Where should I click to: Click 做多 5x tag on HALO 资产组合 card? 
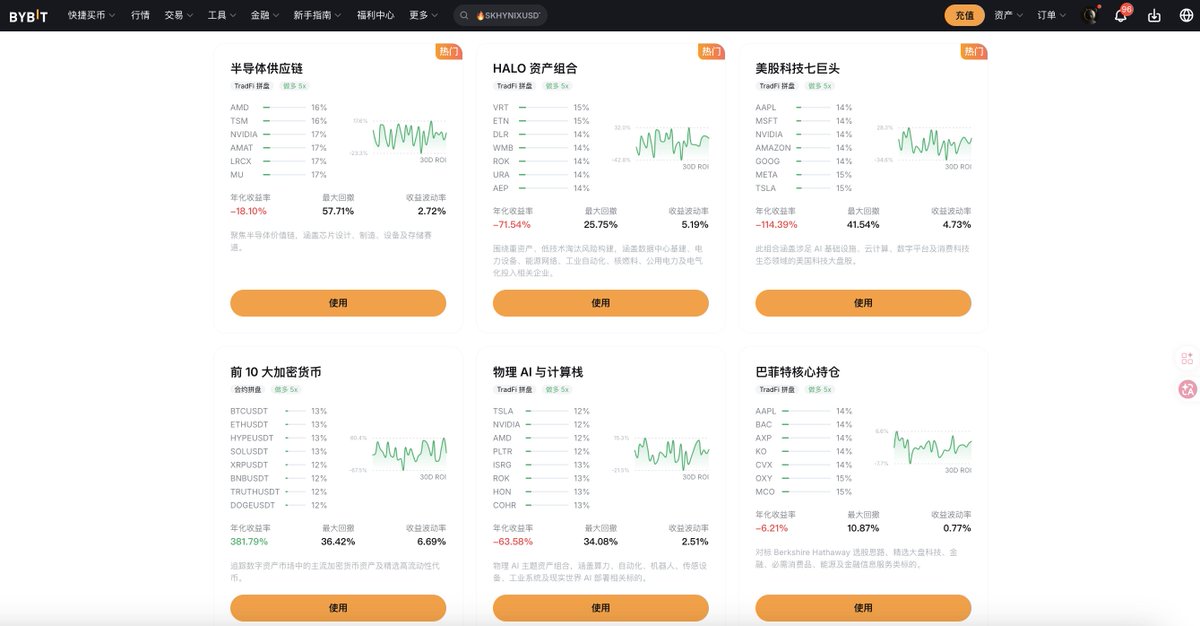click(556, 86)
